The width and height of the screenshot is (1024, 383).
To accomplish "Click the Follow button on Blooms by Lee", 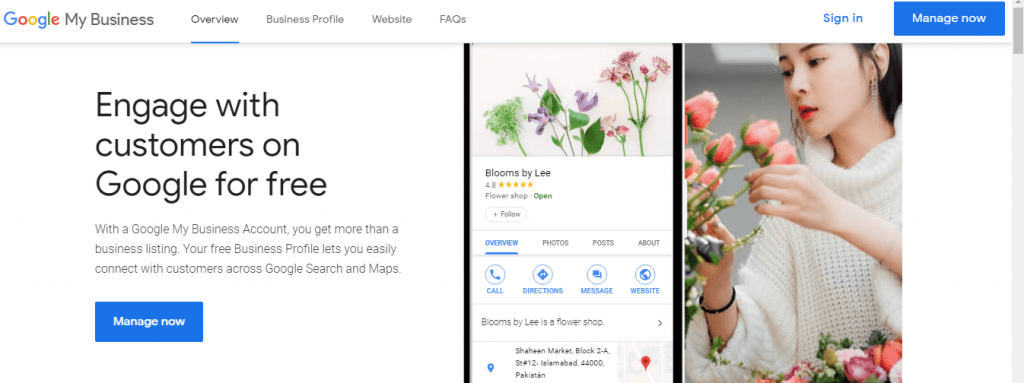I will click(506, 214).
